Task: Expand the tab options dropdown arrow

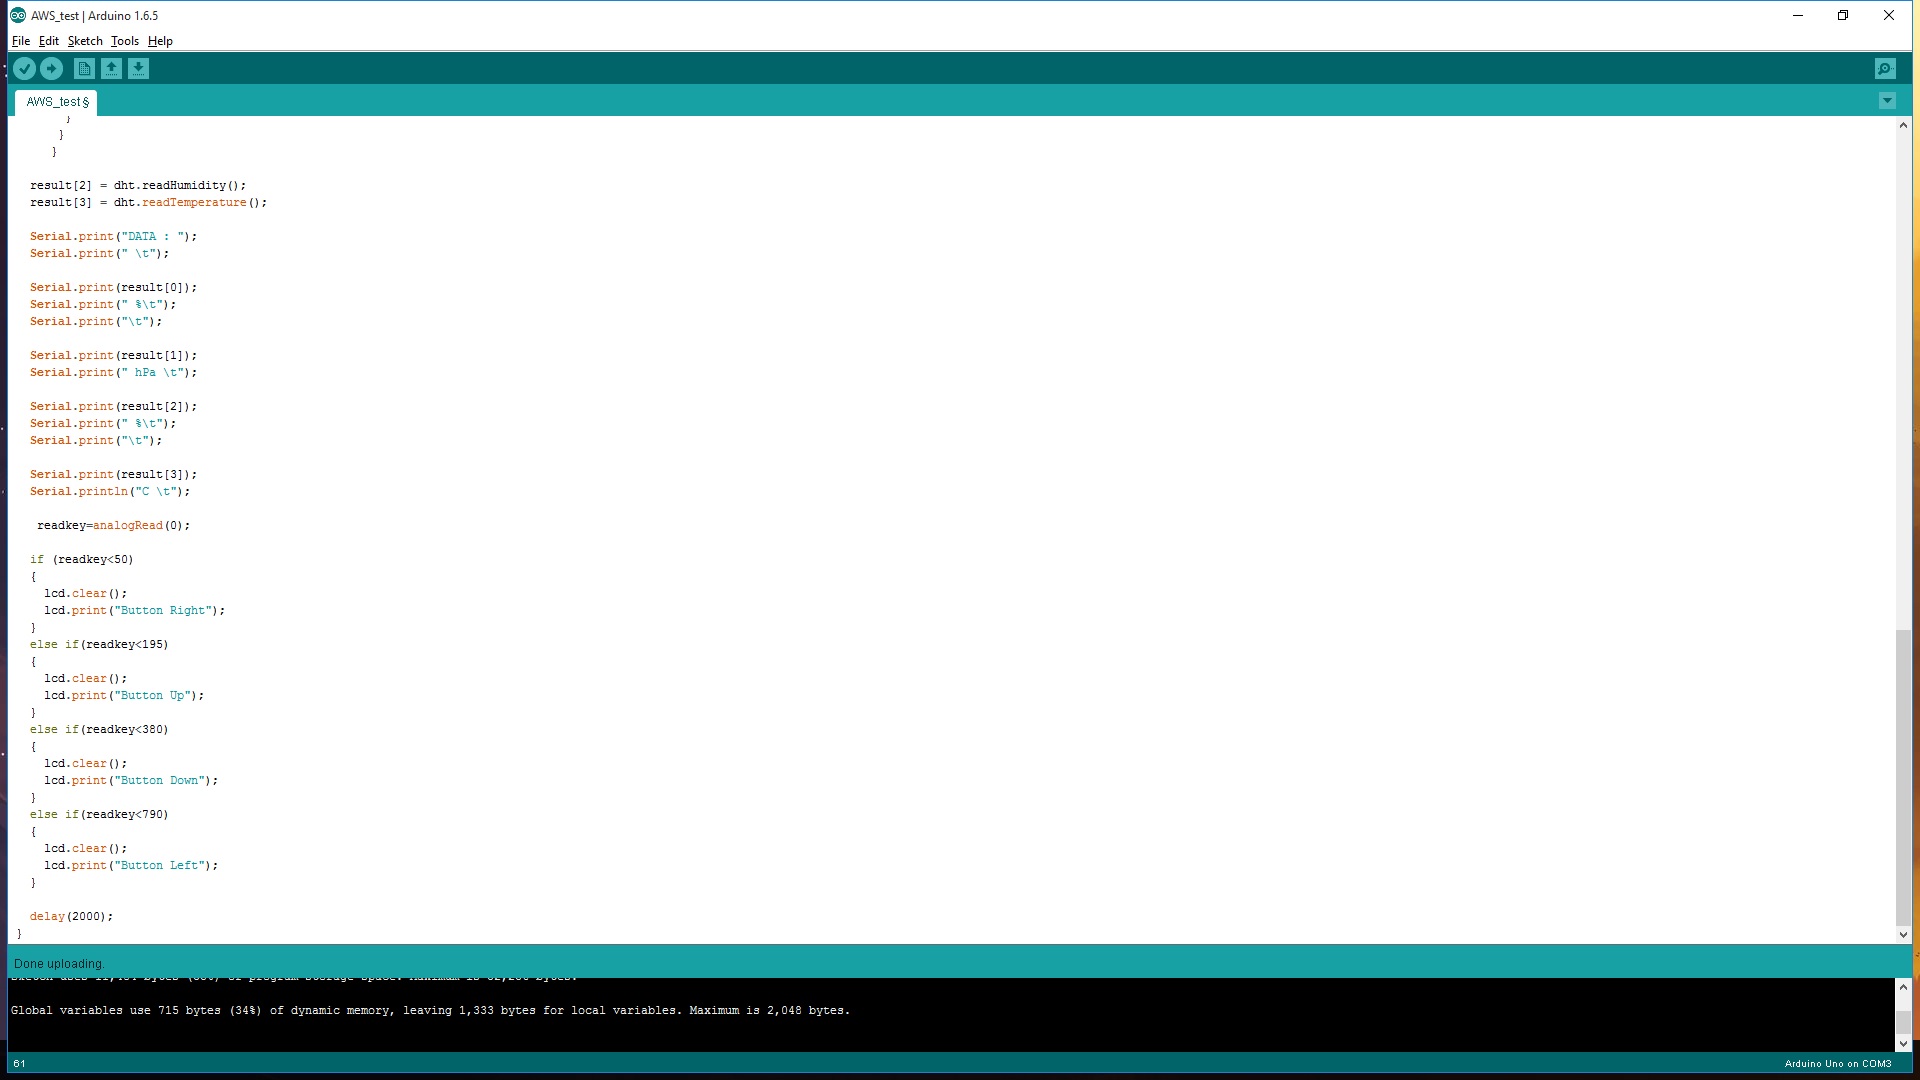Action: [x=1887, y=101]
